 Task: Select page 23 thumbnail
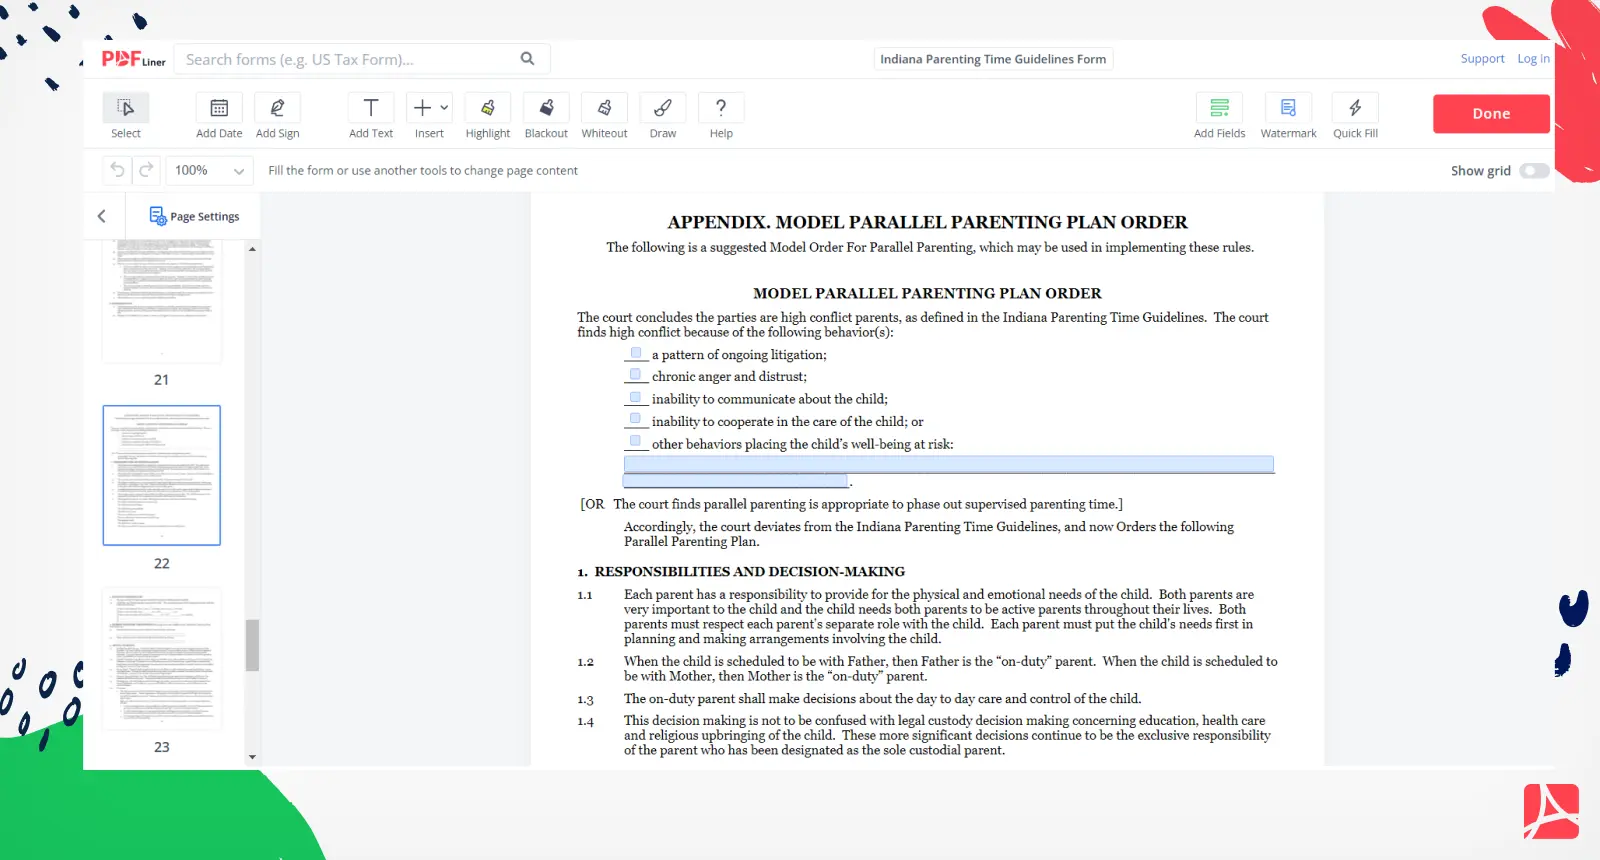click(x=162, y=659)
